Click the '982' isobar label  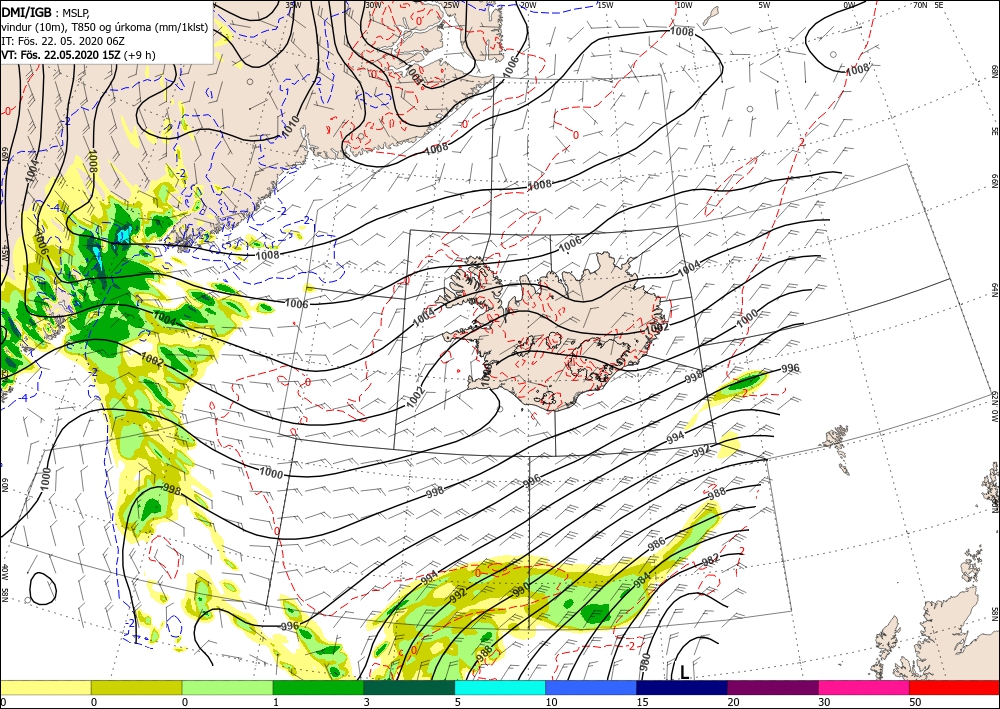point(710,560)
